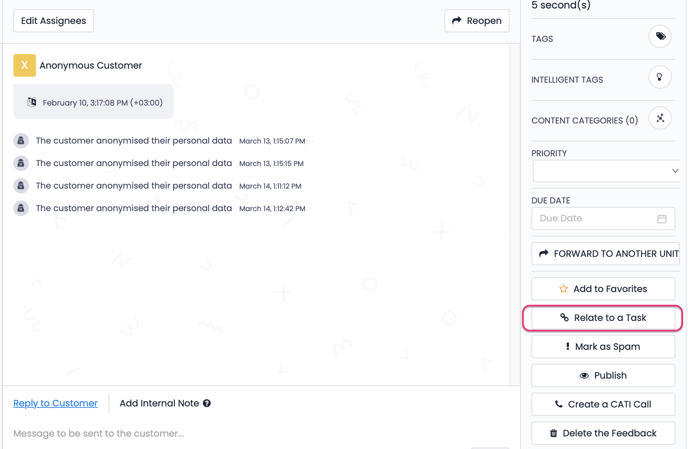Reopen the feedback ticket

(x=476, y=21)
